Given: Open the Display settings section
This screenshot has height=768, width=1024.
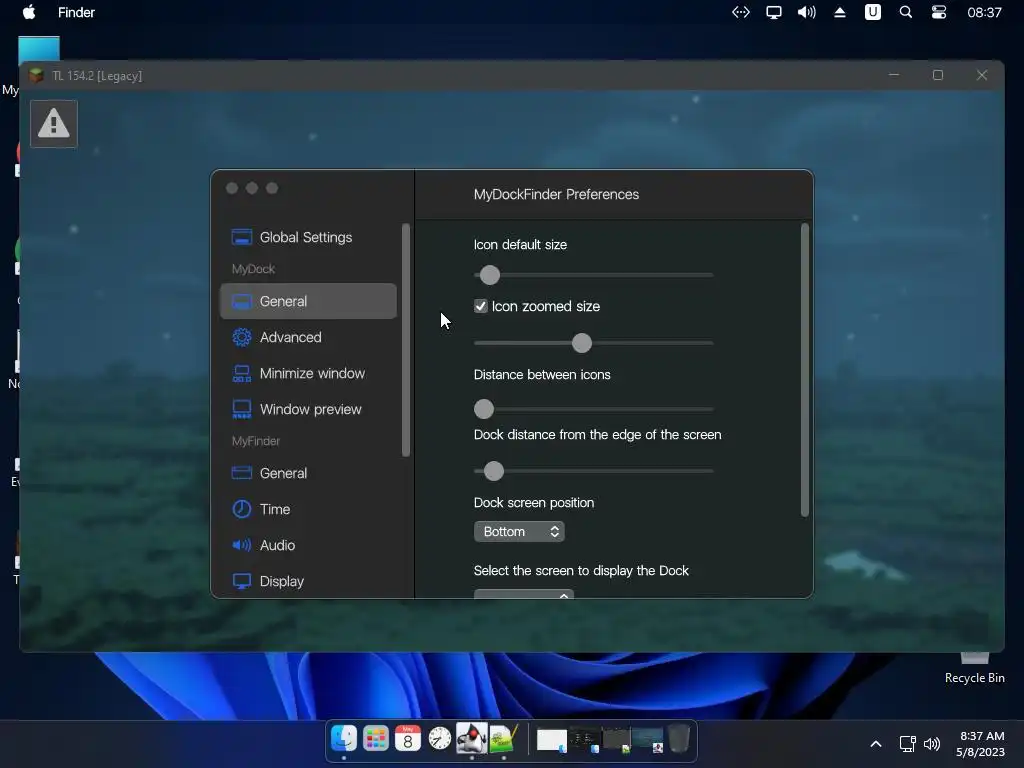Looking at the screenshot, I should [x=308, y=581].
